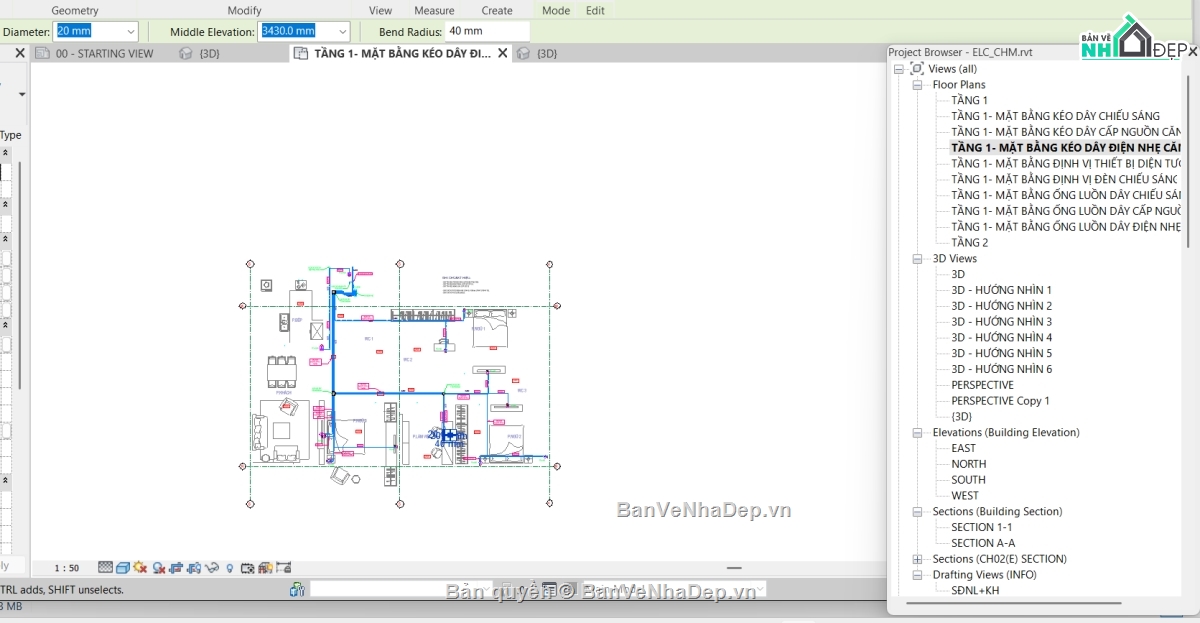1200x623 pixels.
Task: Open the Detail Level icon in view control bar
Action: point(106,567)
